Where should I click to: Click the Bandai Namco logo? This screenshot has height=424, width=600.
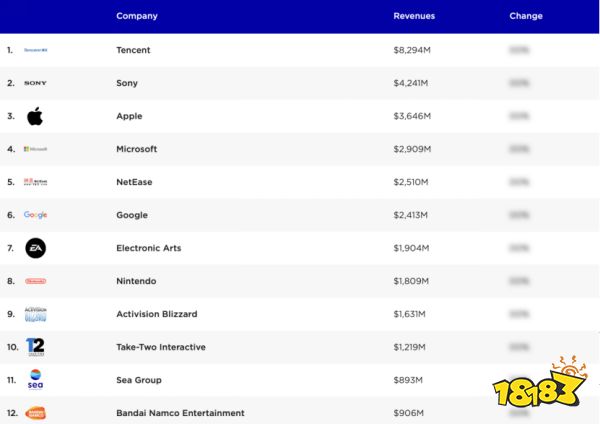tap(35, 413)
